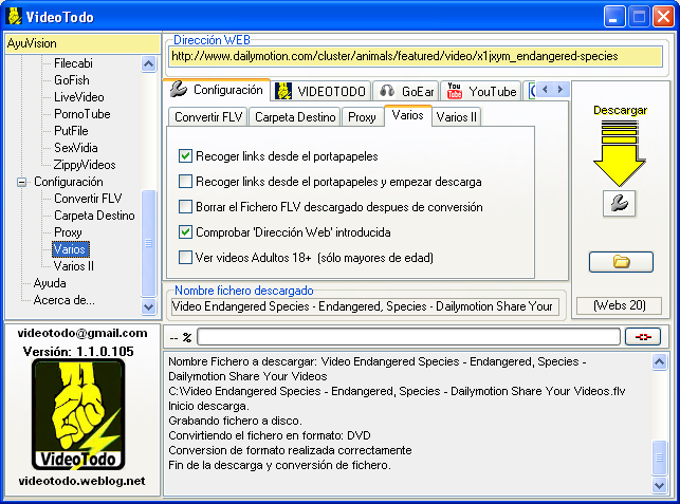Click the tree panel scrollbar thumb
This screenshot has width=680, height=504.
148,243
